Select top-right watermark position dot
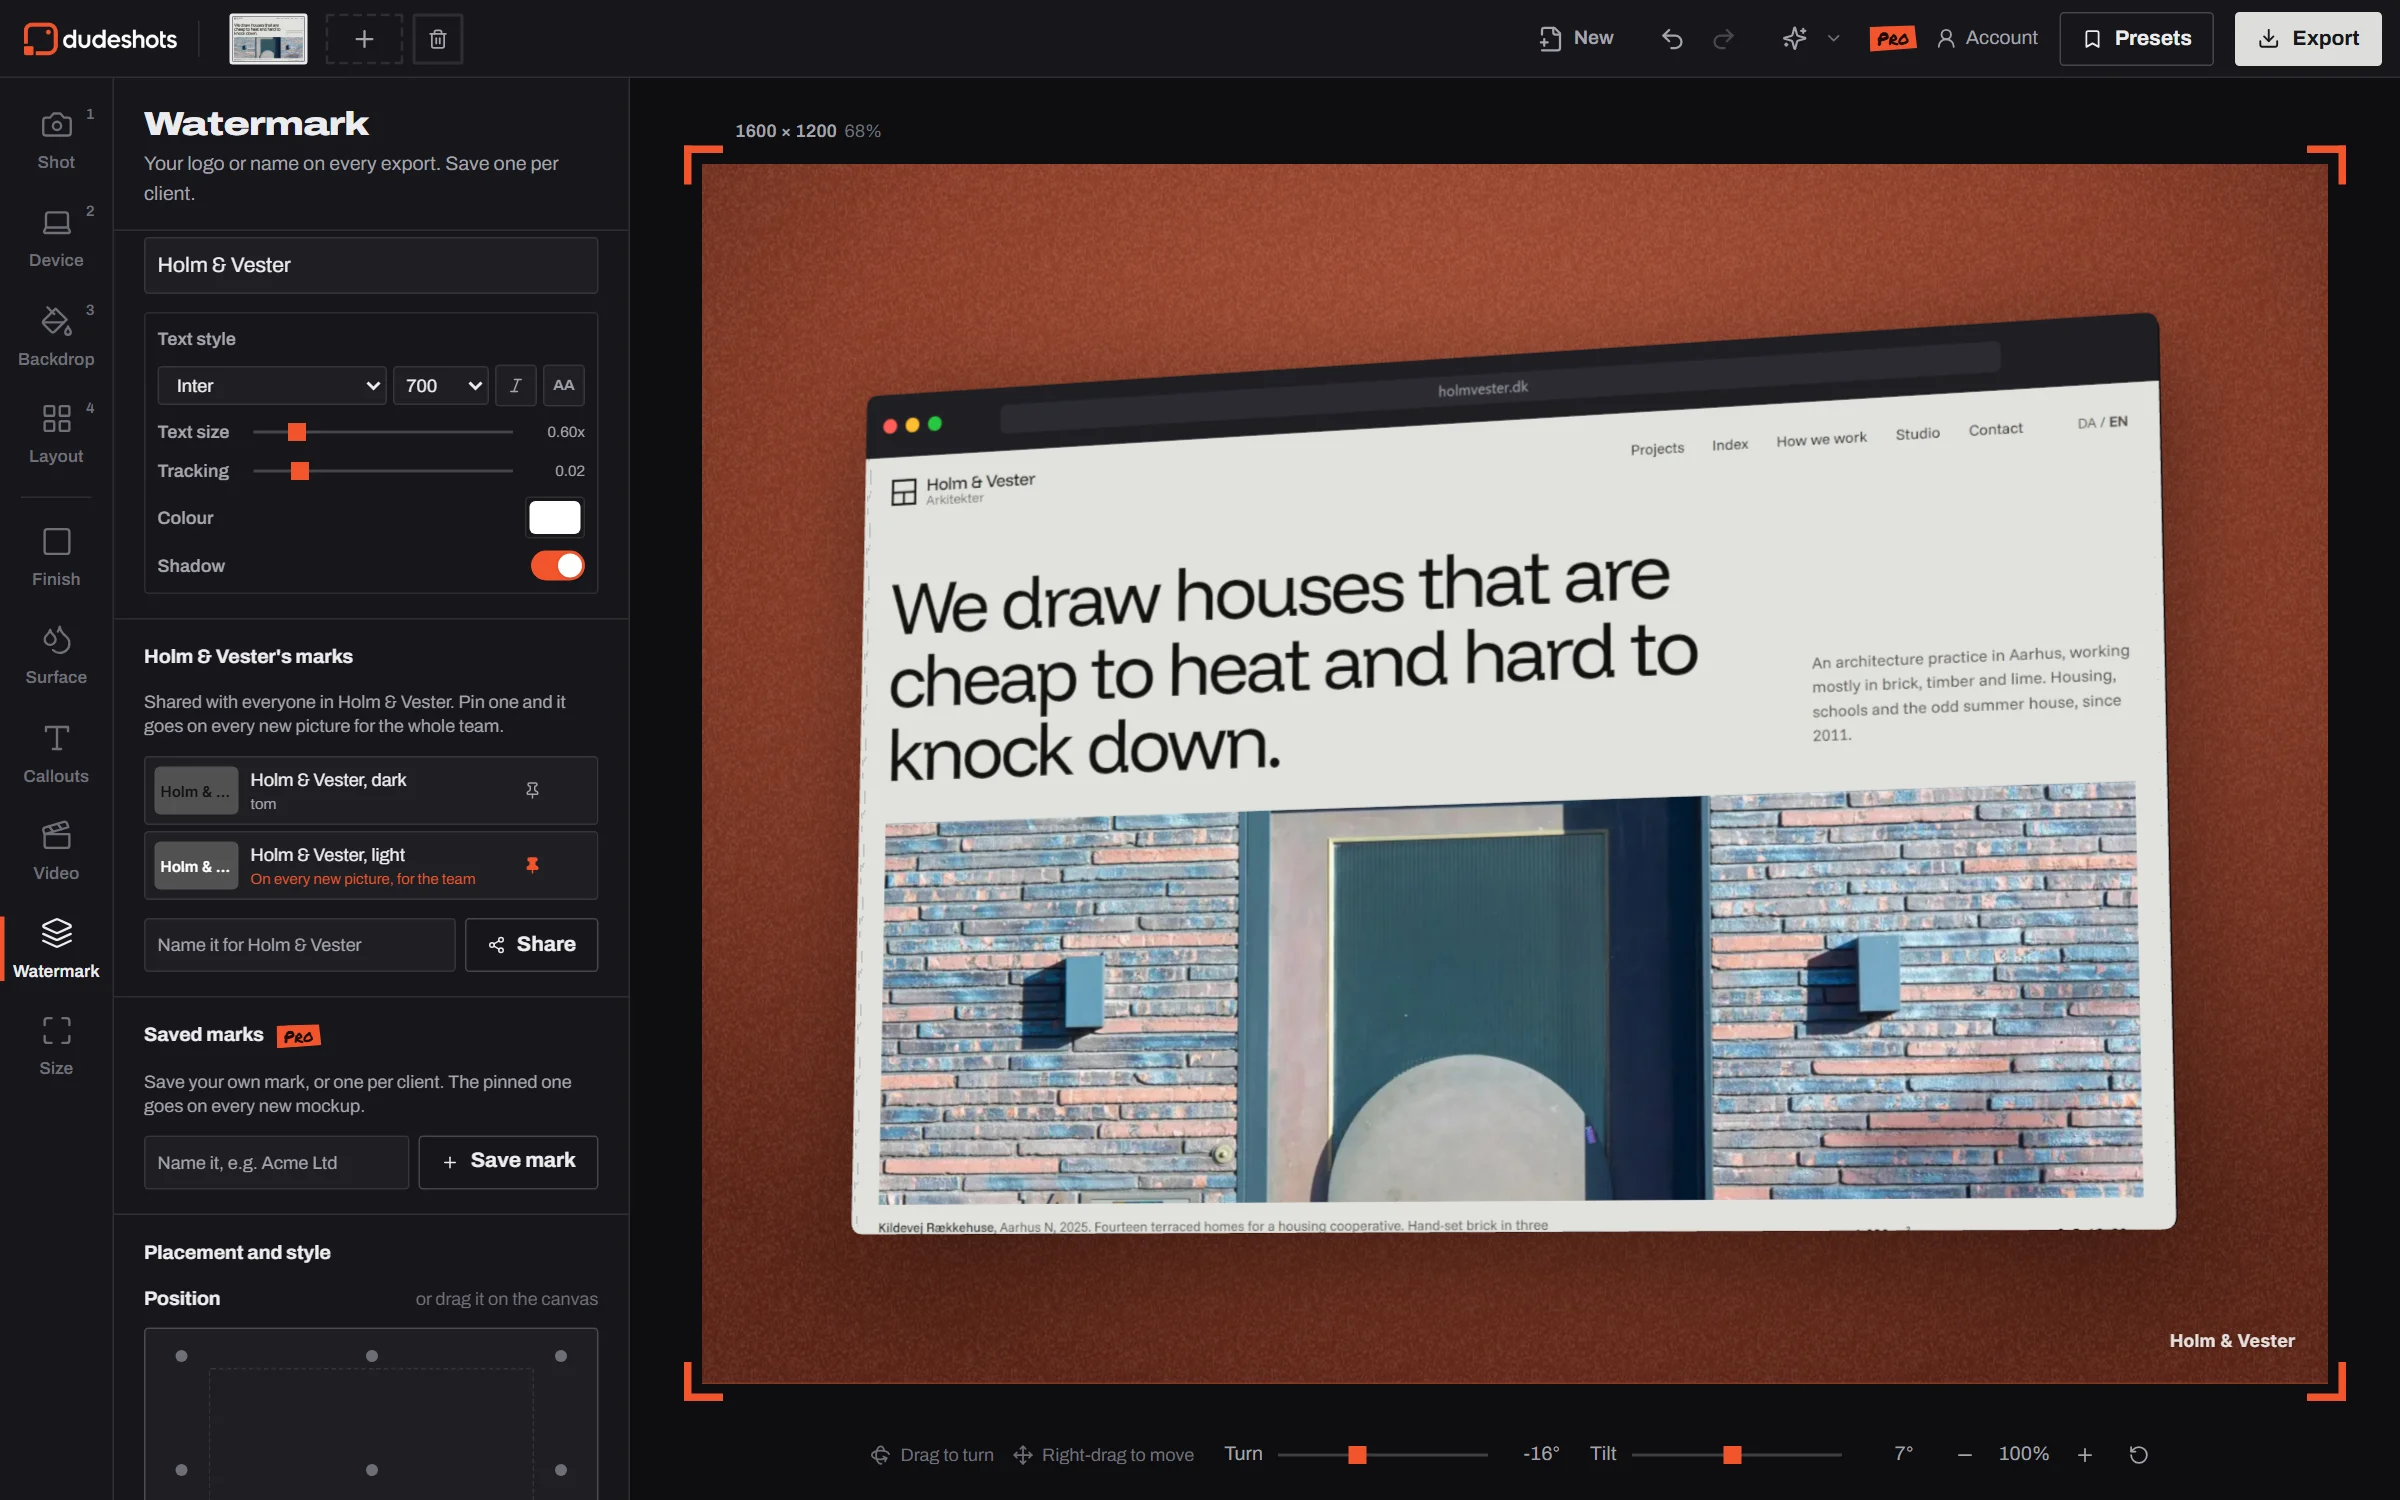This screenshot has width=2400, height=1500. tap(561, 1356)
